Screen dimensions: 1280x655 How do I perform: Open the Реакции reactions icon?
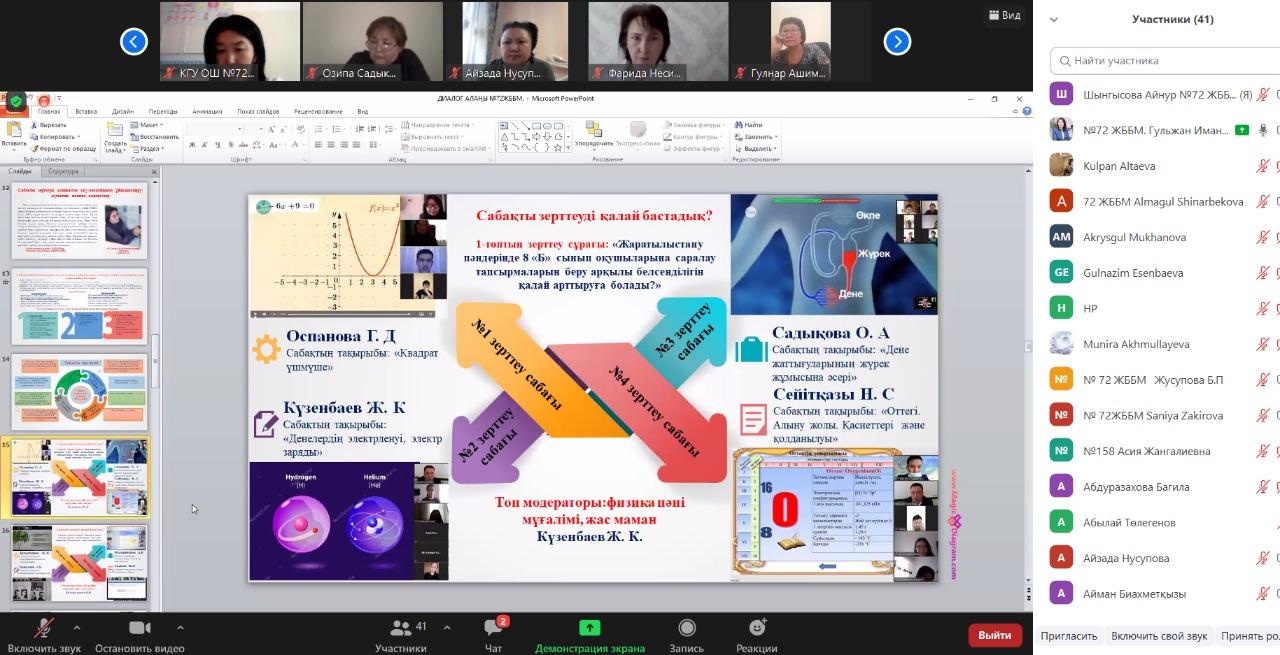coord(757,628)
